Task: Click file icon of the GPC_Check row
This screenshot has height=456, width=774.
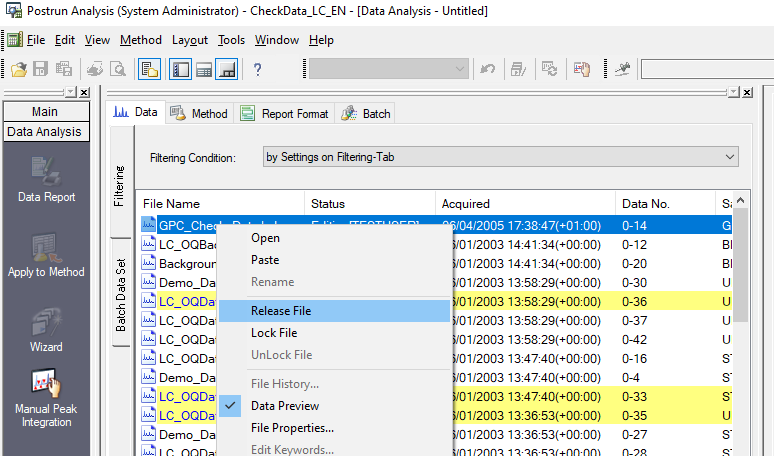Action: [148, 225]
